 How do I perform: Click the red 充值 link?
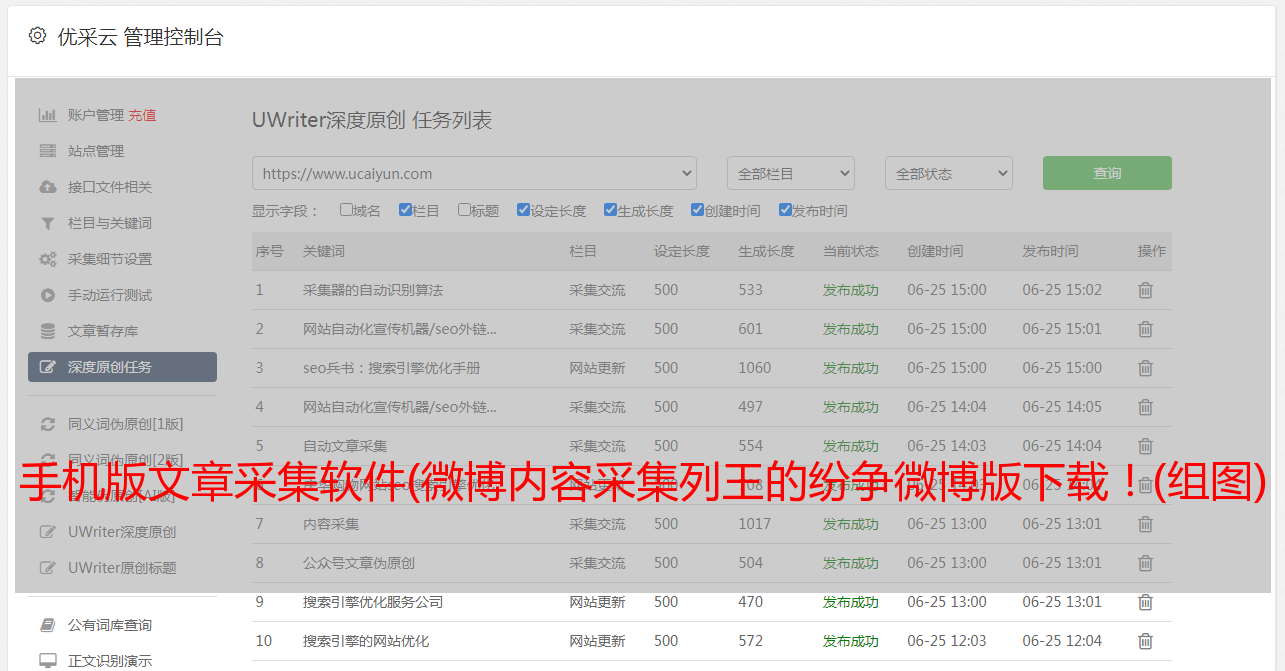click(142, 115)
